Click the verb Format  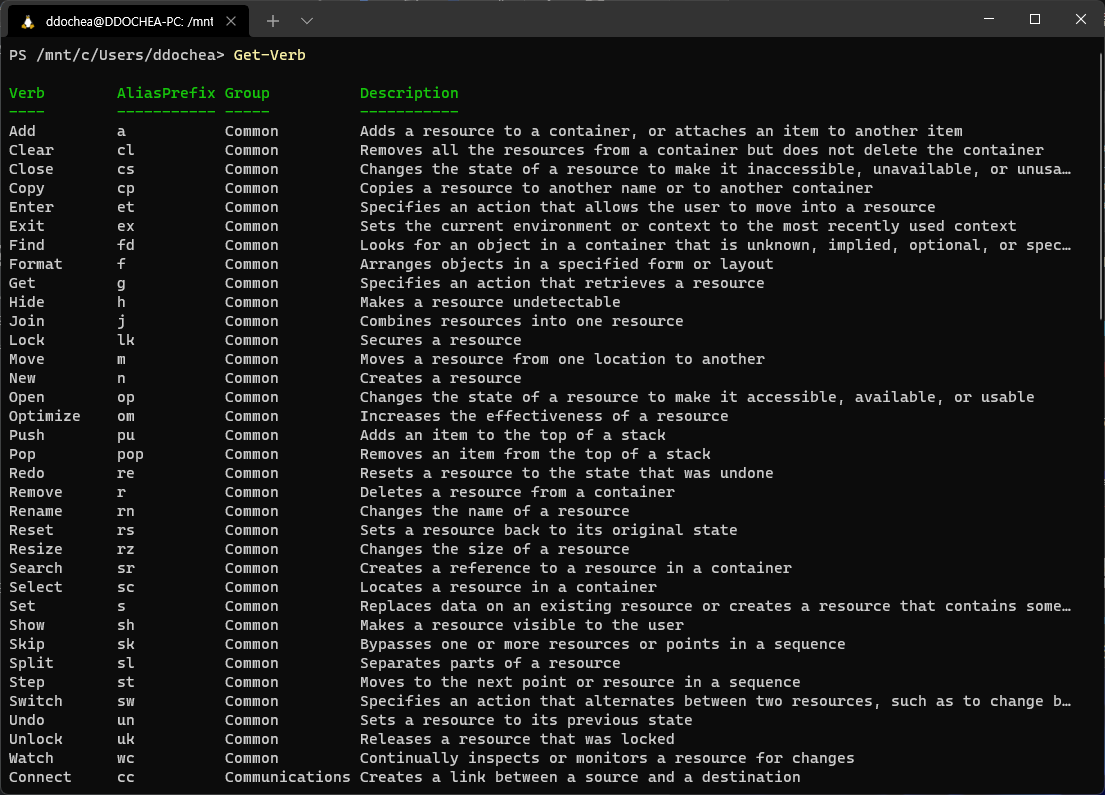35,264
